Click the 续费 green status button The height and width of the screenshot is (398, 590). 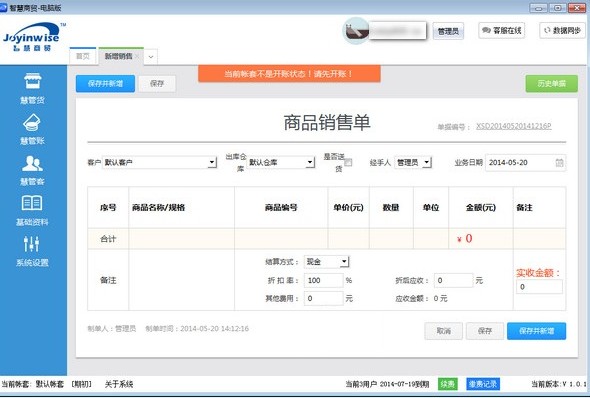(x=448, y=384)
